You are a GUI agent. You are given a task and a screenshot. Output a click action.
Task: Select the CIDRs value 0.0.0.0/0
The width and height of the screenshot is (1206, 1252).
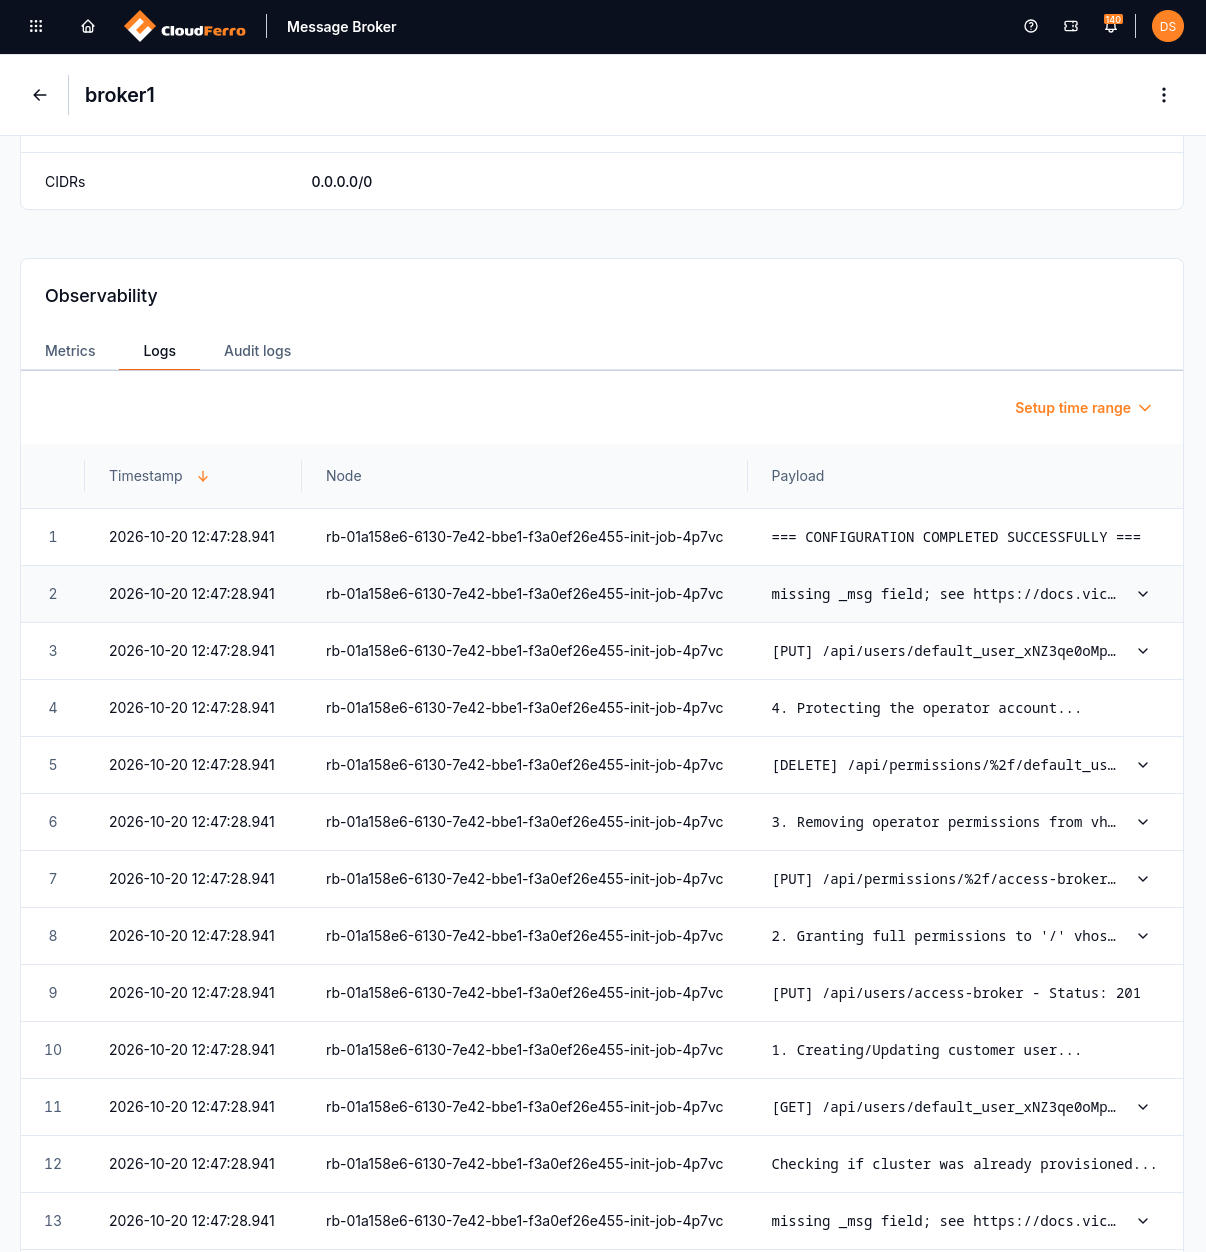[342, 182]
